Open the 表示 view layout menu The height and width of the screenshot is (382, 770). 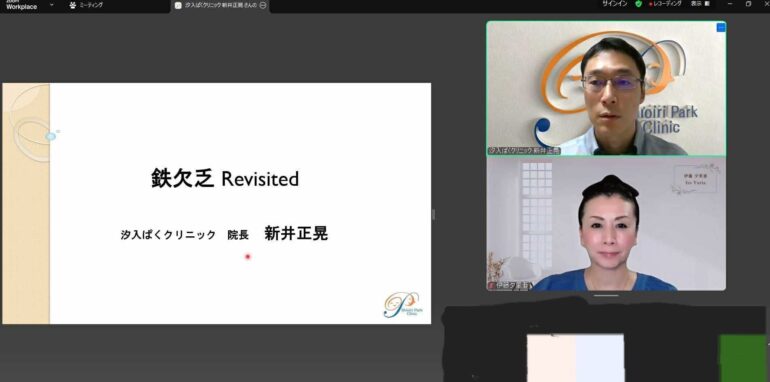(700, 3)
